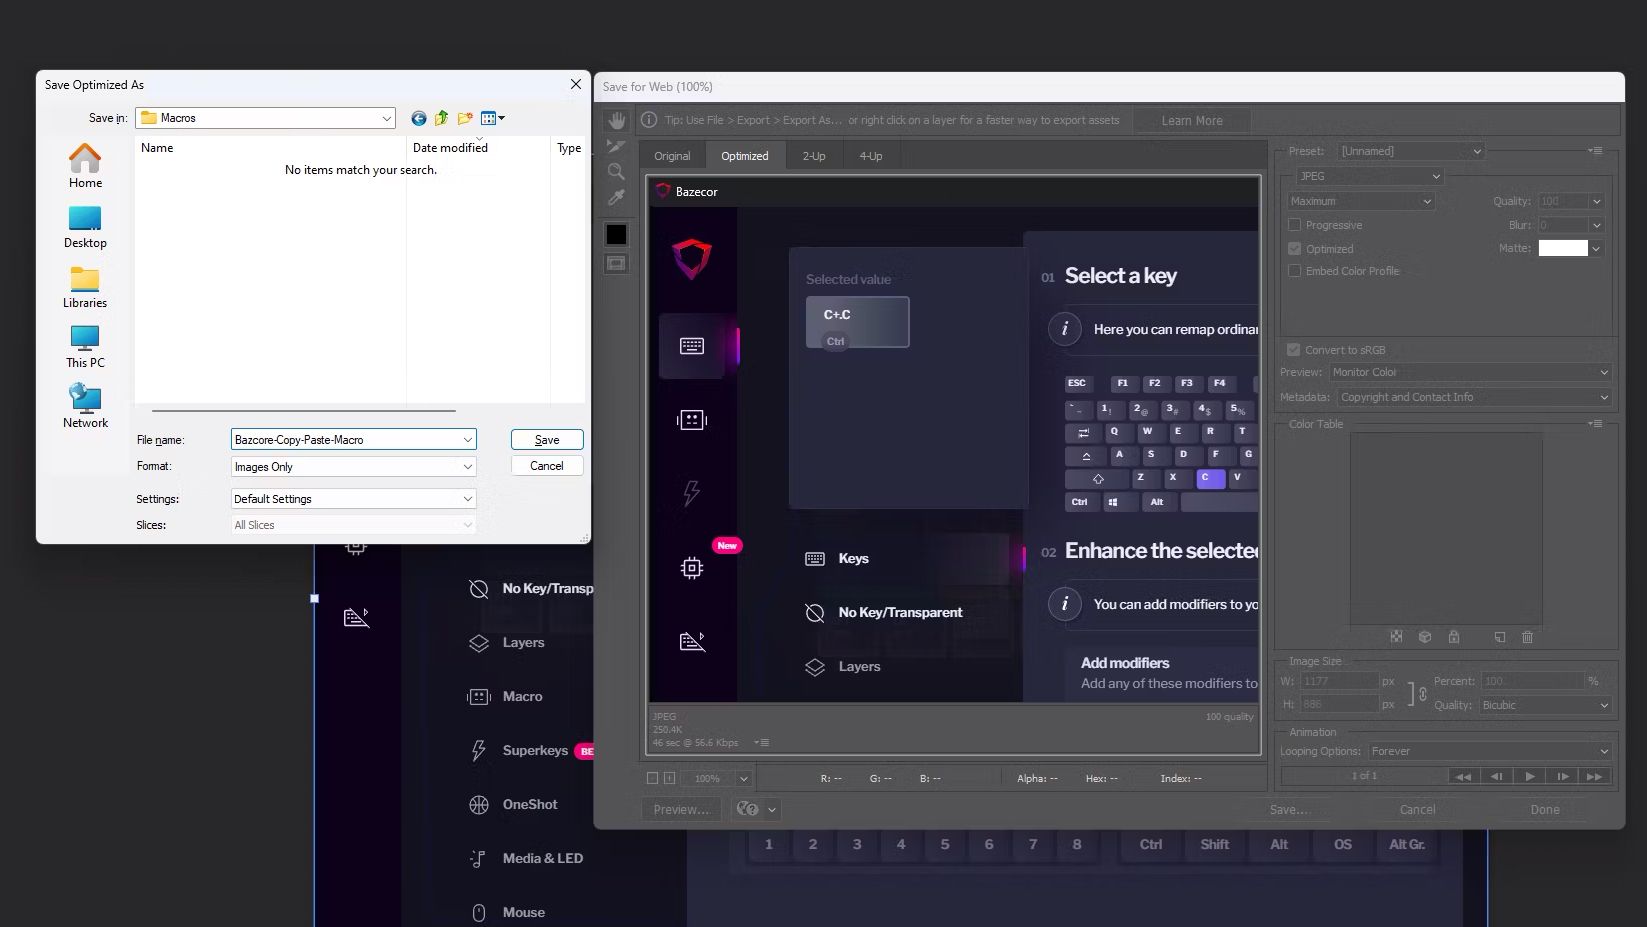Switch to the 2-Up preview tab

tap(813, 155)
